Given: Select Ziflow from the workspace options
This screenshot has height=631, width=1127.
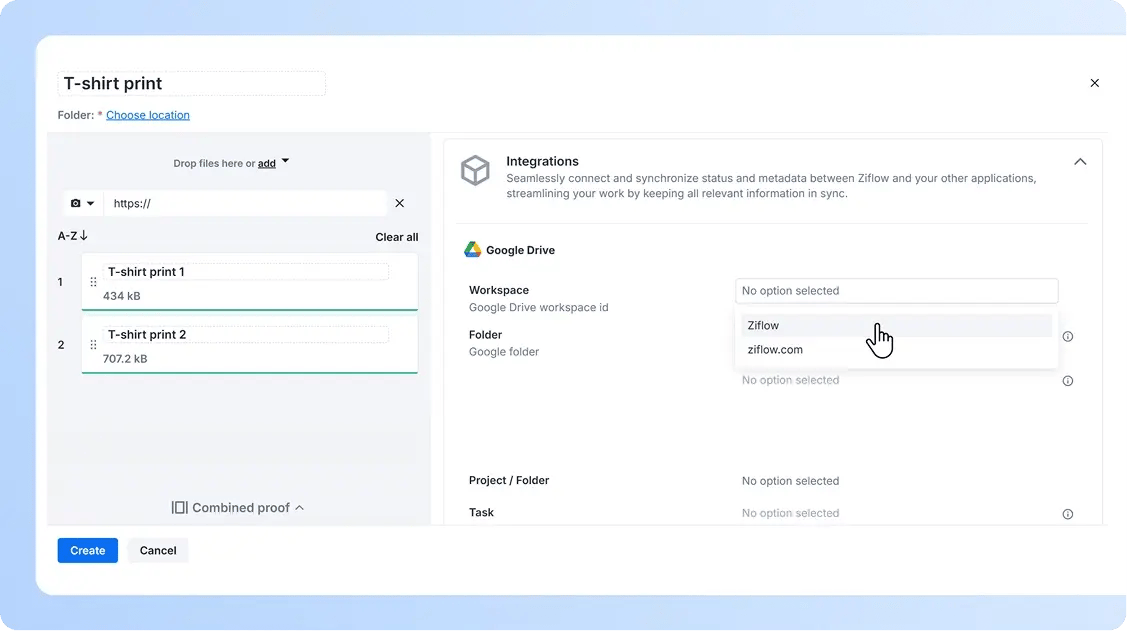Looking at the screenshot, I should click(x=763, y=325).
